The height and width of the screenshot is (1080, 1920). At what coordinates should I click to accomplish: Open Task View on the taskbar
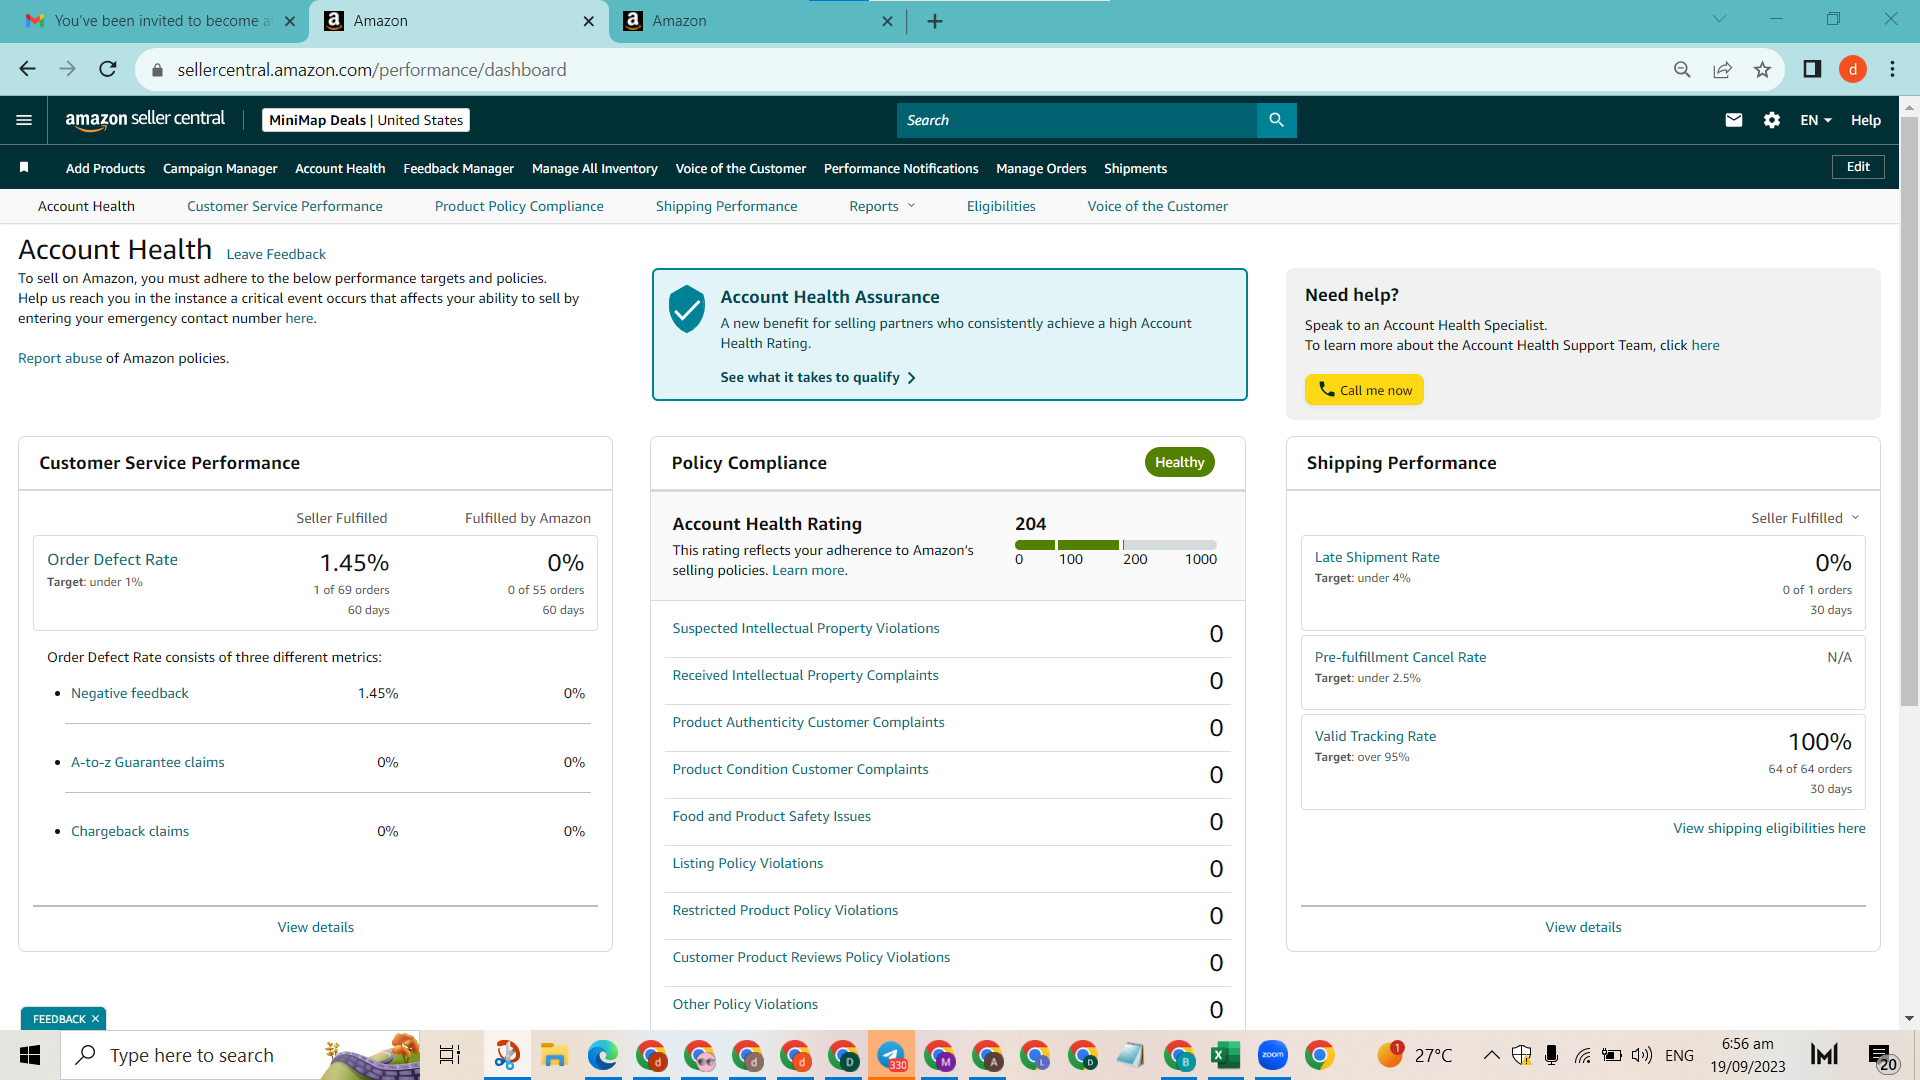coord(450,1055)
